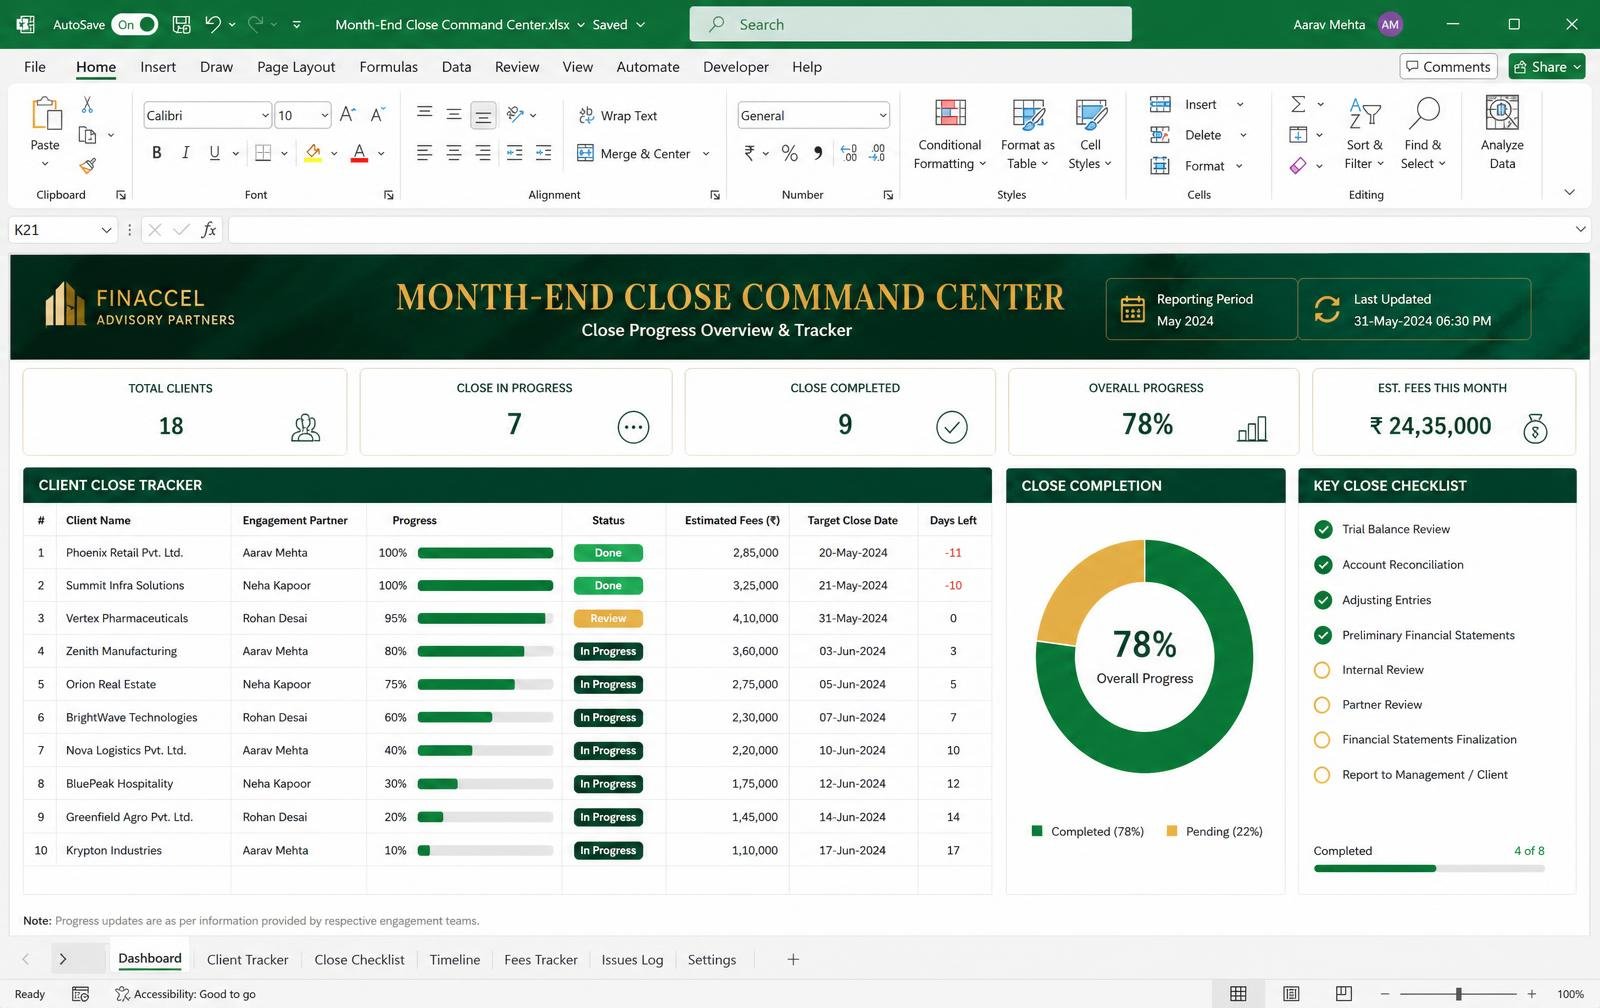Click the Format Painter brush icon
1600x1008 pixels.
(87, 165)
